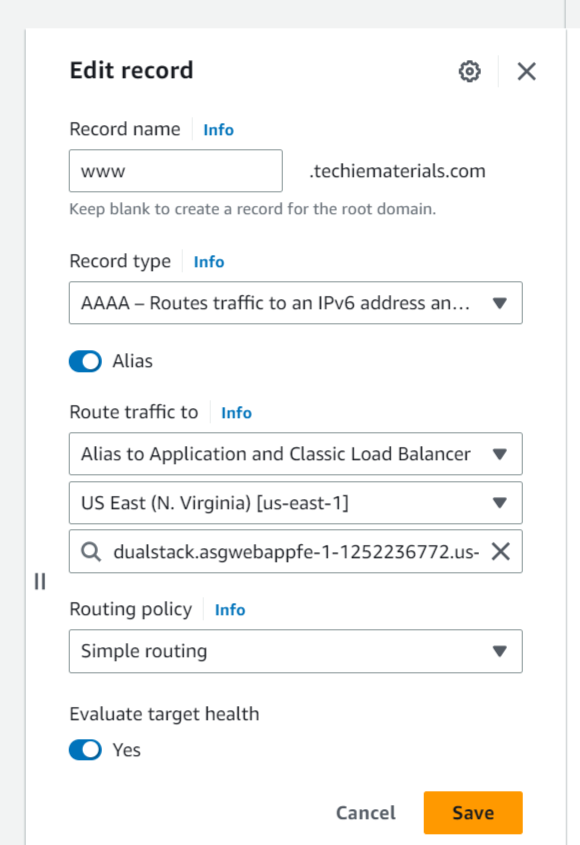Image resolution: width=580 pixels, height=845 pixels.
Task: Turn off Evaluate target health
Action: click(x=85, y=749)
